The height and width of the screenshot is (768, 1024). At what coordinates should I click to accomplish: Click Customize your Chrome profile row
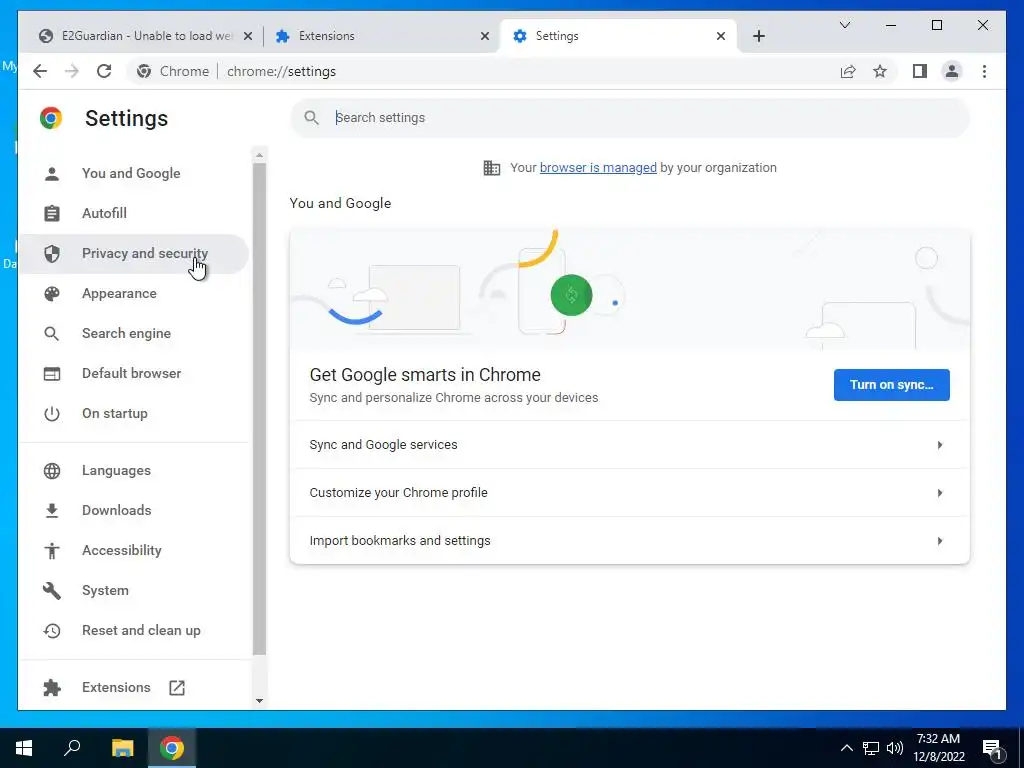[x=630, y=493]
